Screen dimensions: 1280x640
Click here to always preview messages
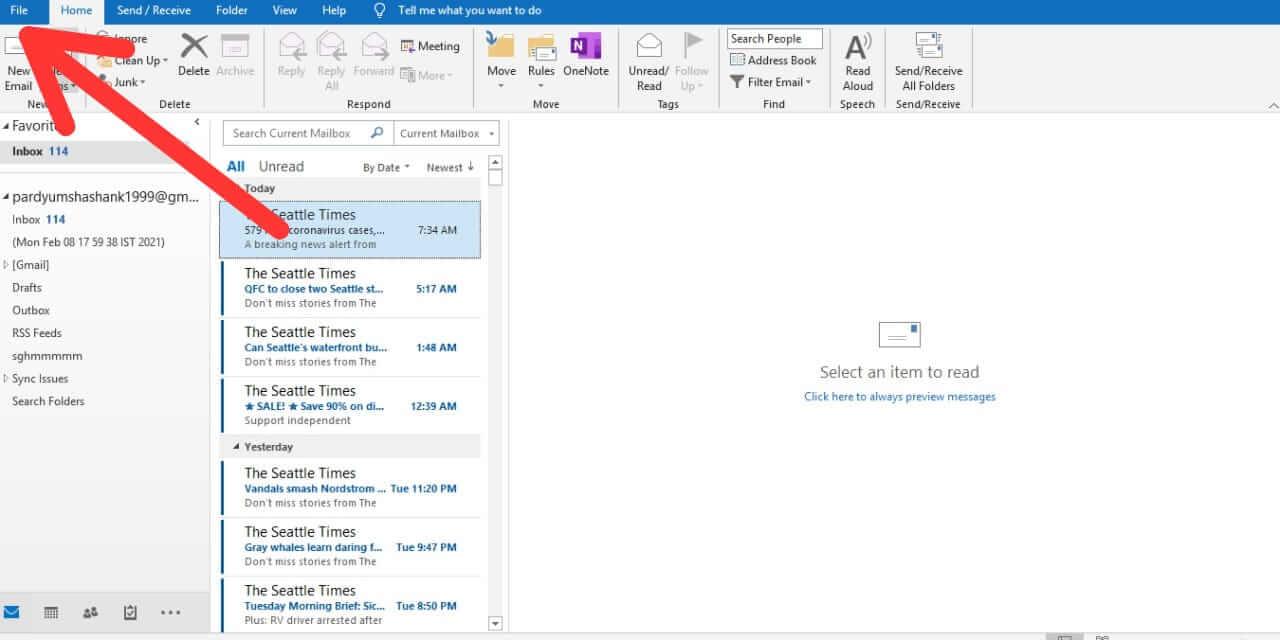click(x=898, y=396)
